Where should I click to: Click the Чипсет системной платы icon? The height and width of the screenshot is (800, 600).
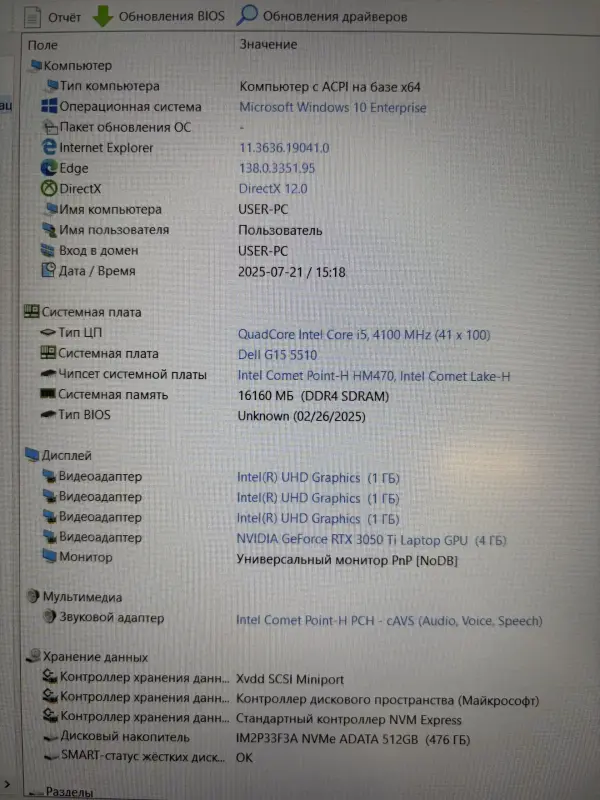[48, 374]
